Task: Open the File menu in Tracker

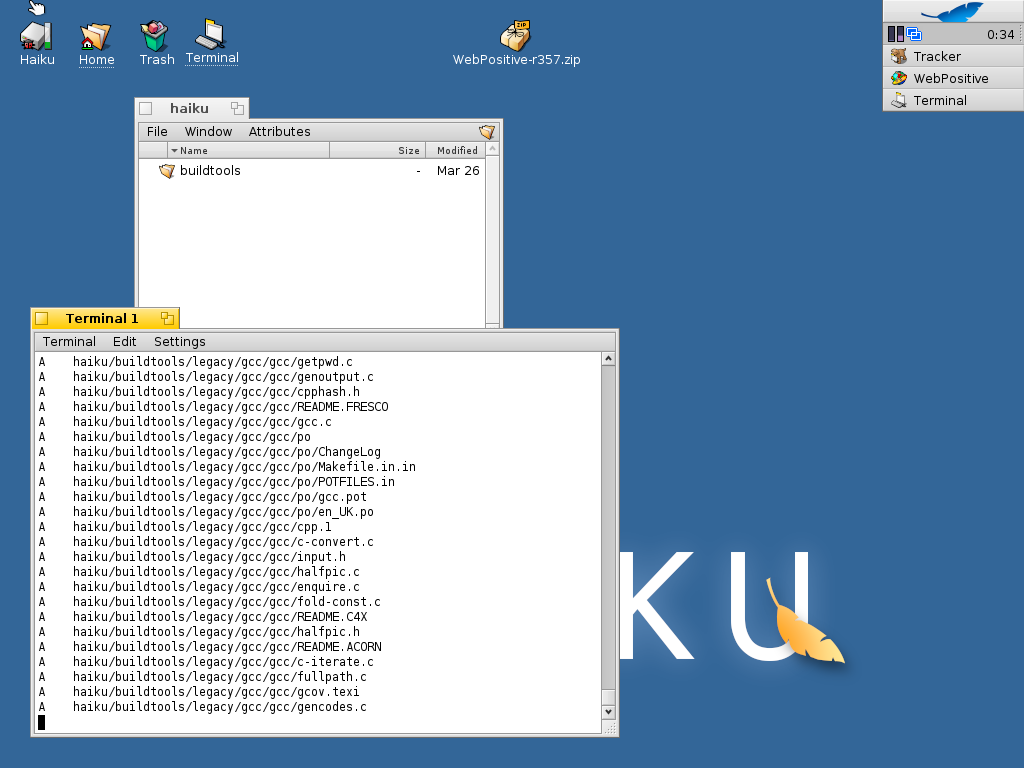Action: (x=157, y=132)
